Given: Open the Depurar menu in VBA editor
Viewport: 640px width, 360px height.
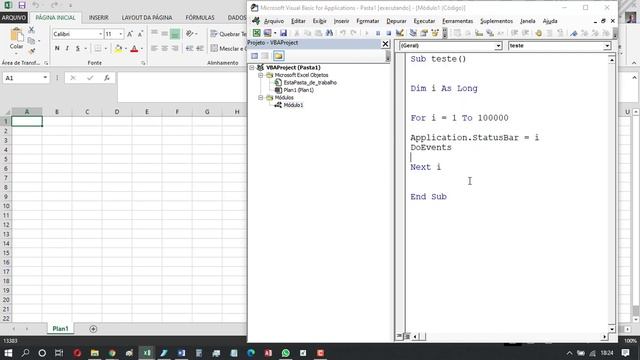Looking at the screenshot, I should [x=396, y=21].
